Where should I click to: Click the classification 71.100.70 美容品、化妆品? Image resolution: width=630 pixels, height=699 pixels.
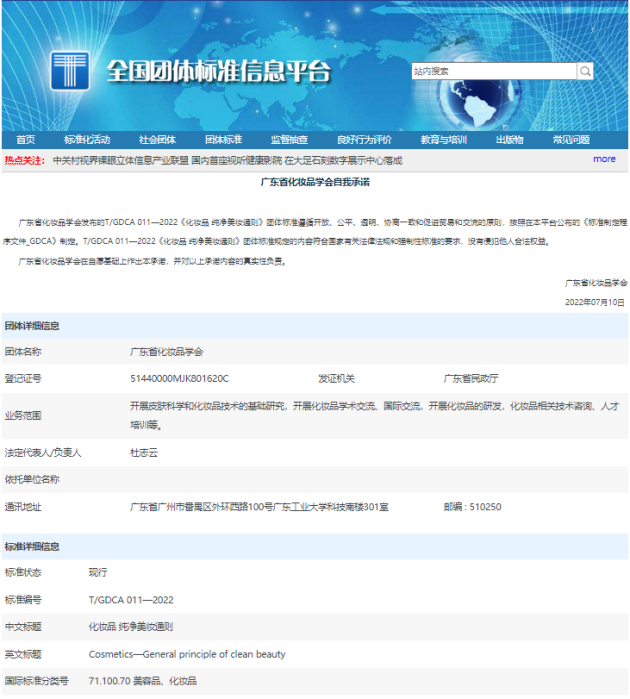click(143, 681)
